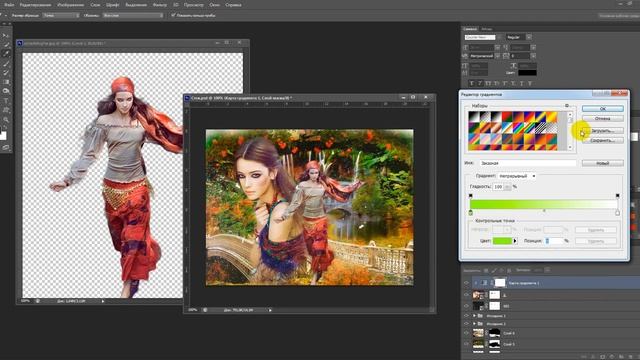Click the Сохранить button in Gradient Editor
This screenshot has width=640, height=360.
[602, 140]
